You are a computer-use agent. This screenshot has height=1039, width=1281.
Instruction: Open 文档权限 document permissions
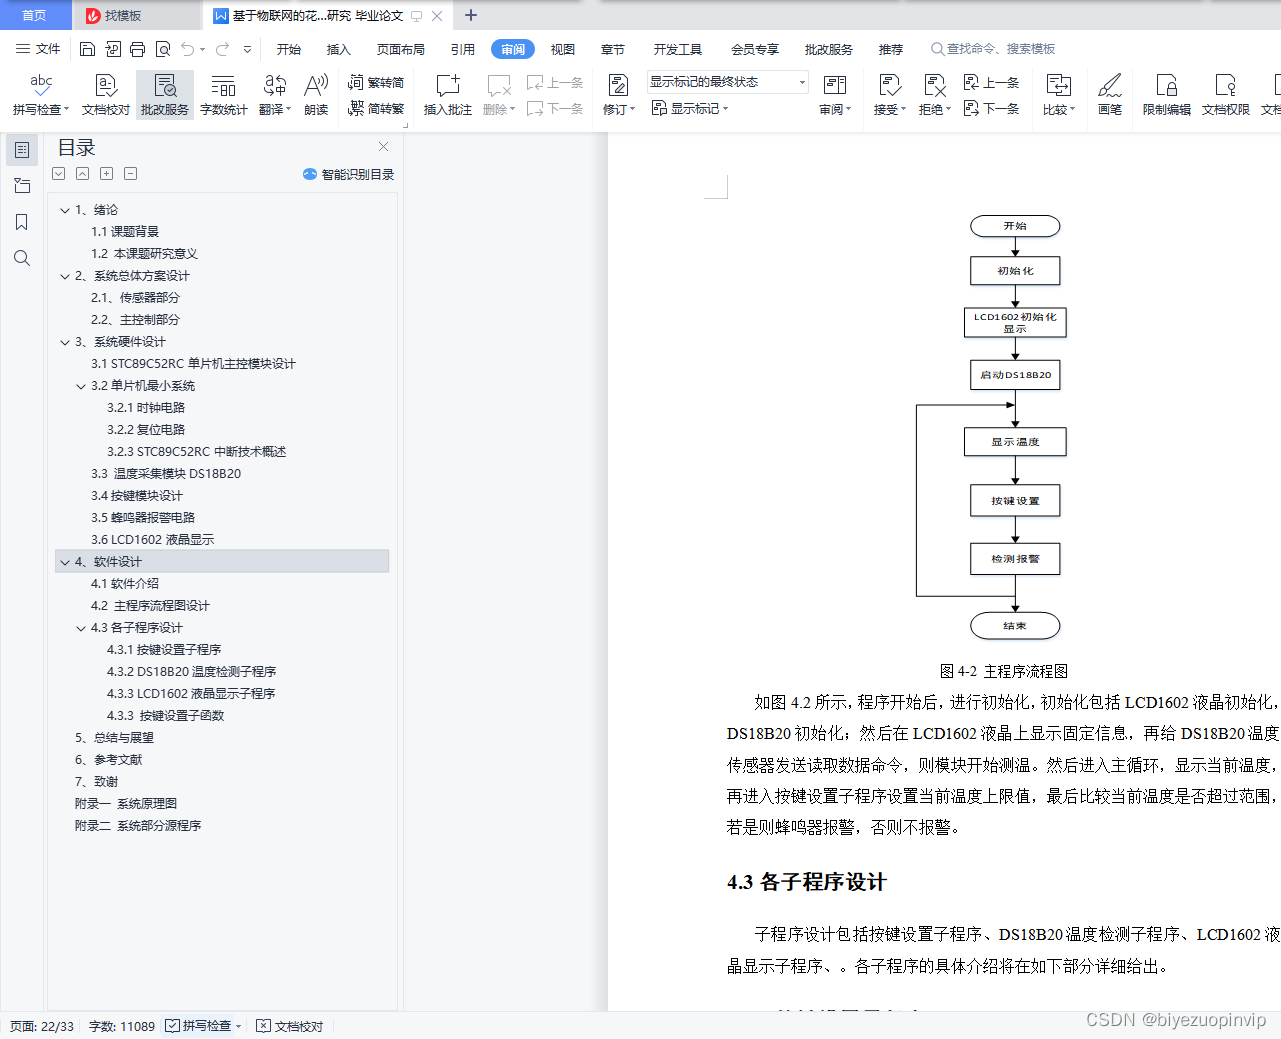[x=1226, y=95]
